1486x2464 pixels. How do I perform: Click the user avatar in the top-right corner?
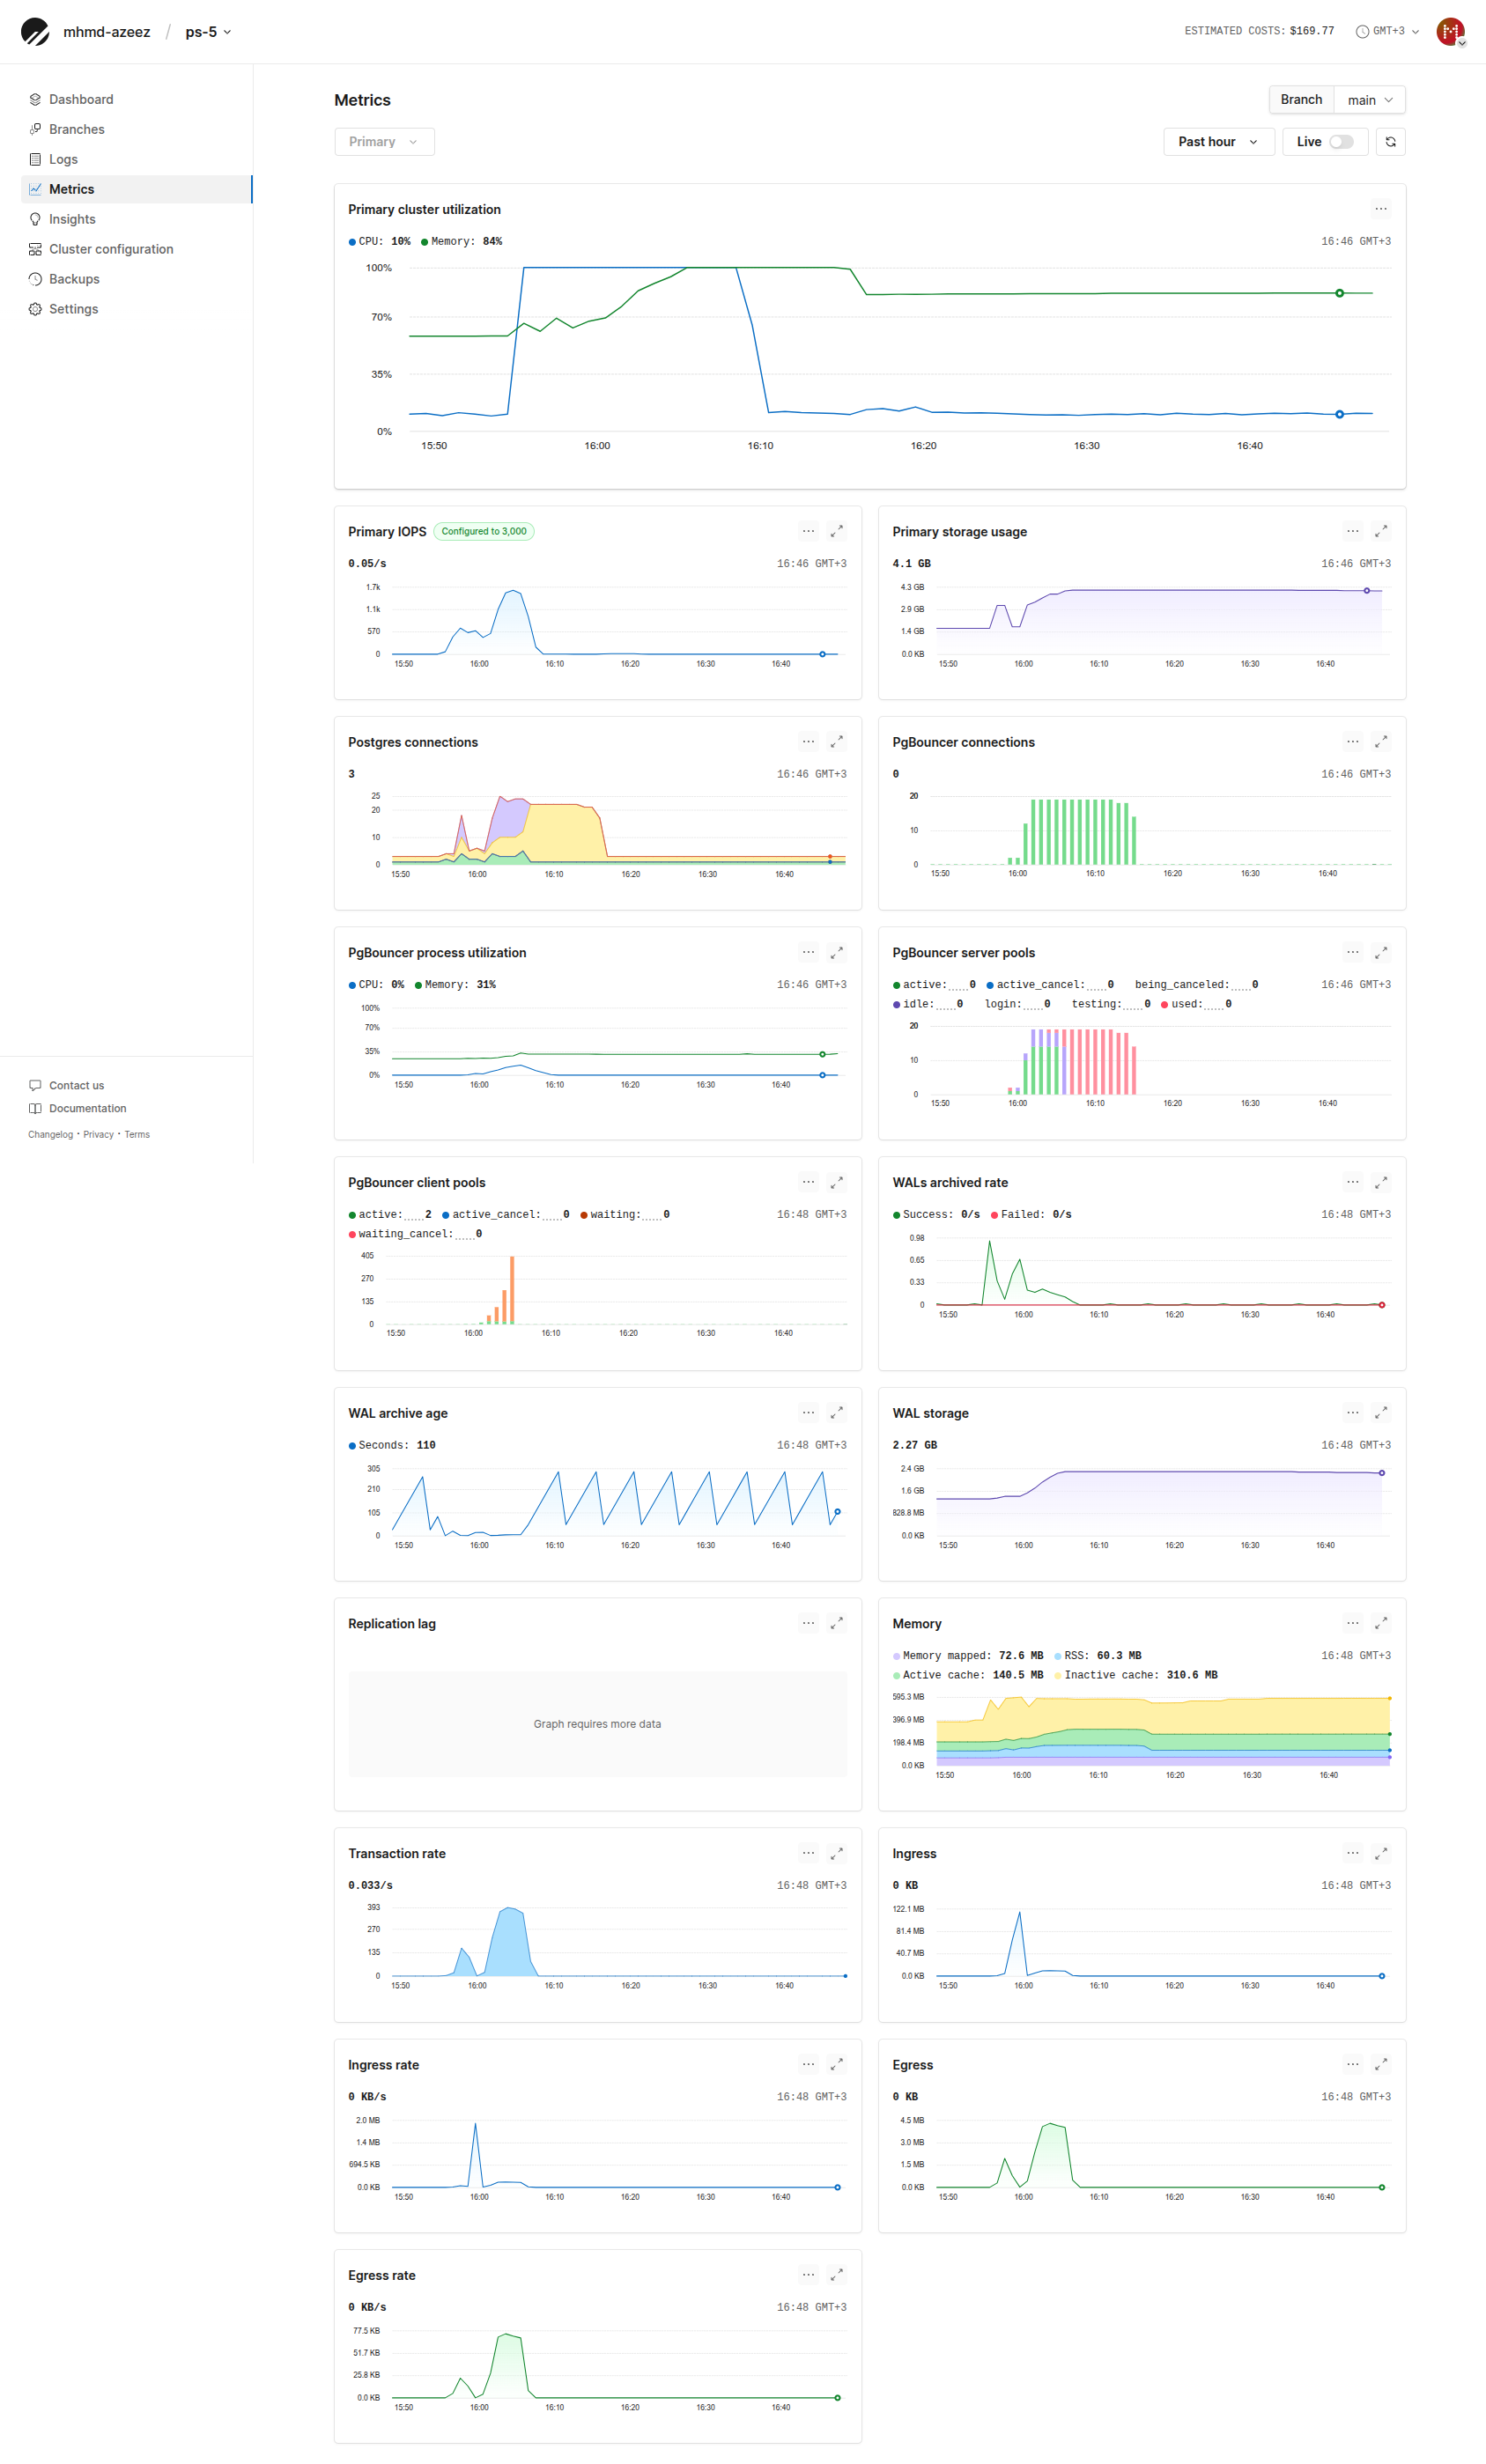coord(1451,31)
